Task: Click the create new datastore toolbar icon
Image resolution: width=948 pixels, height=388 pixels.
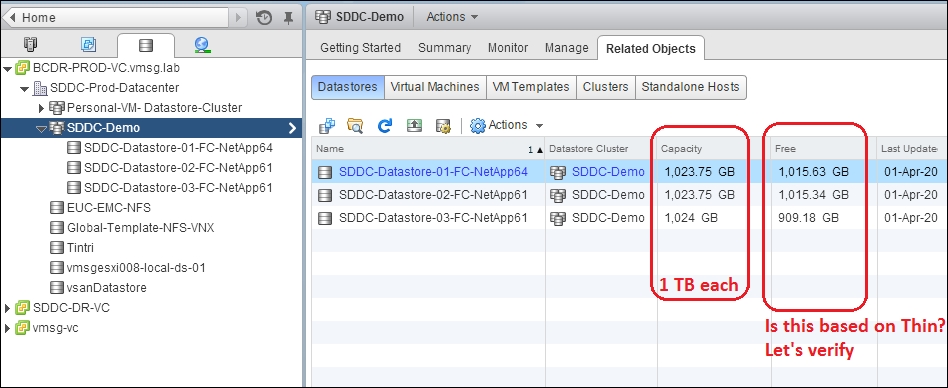Action: click(x=326, y=126)
